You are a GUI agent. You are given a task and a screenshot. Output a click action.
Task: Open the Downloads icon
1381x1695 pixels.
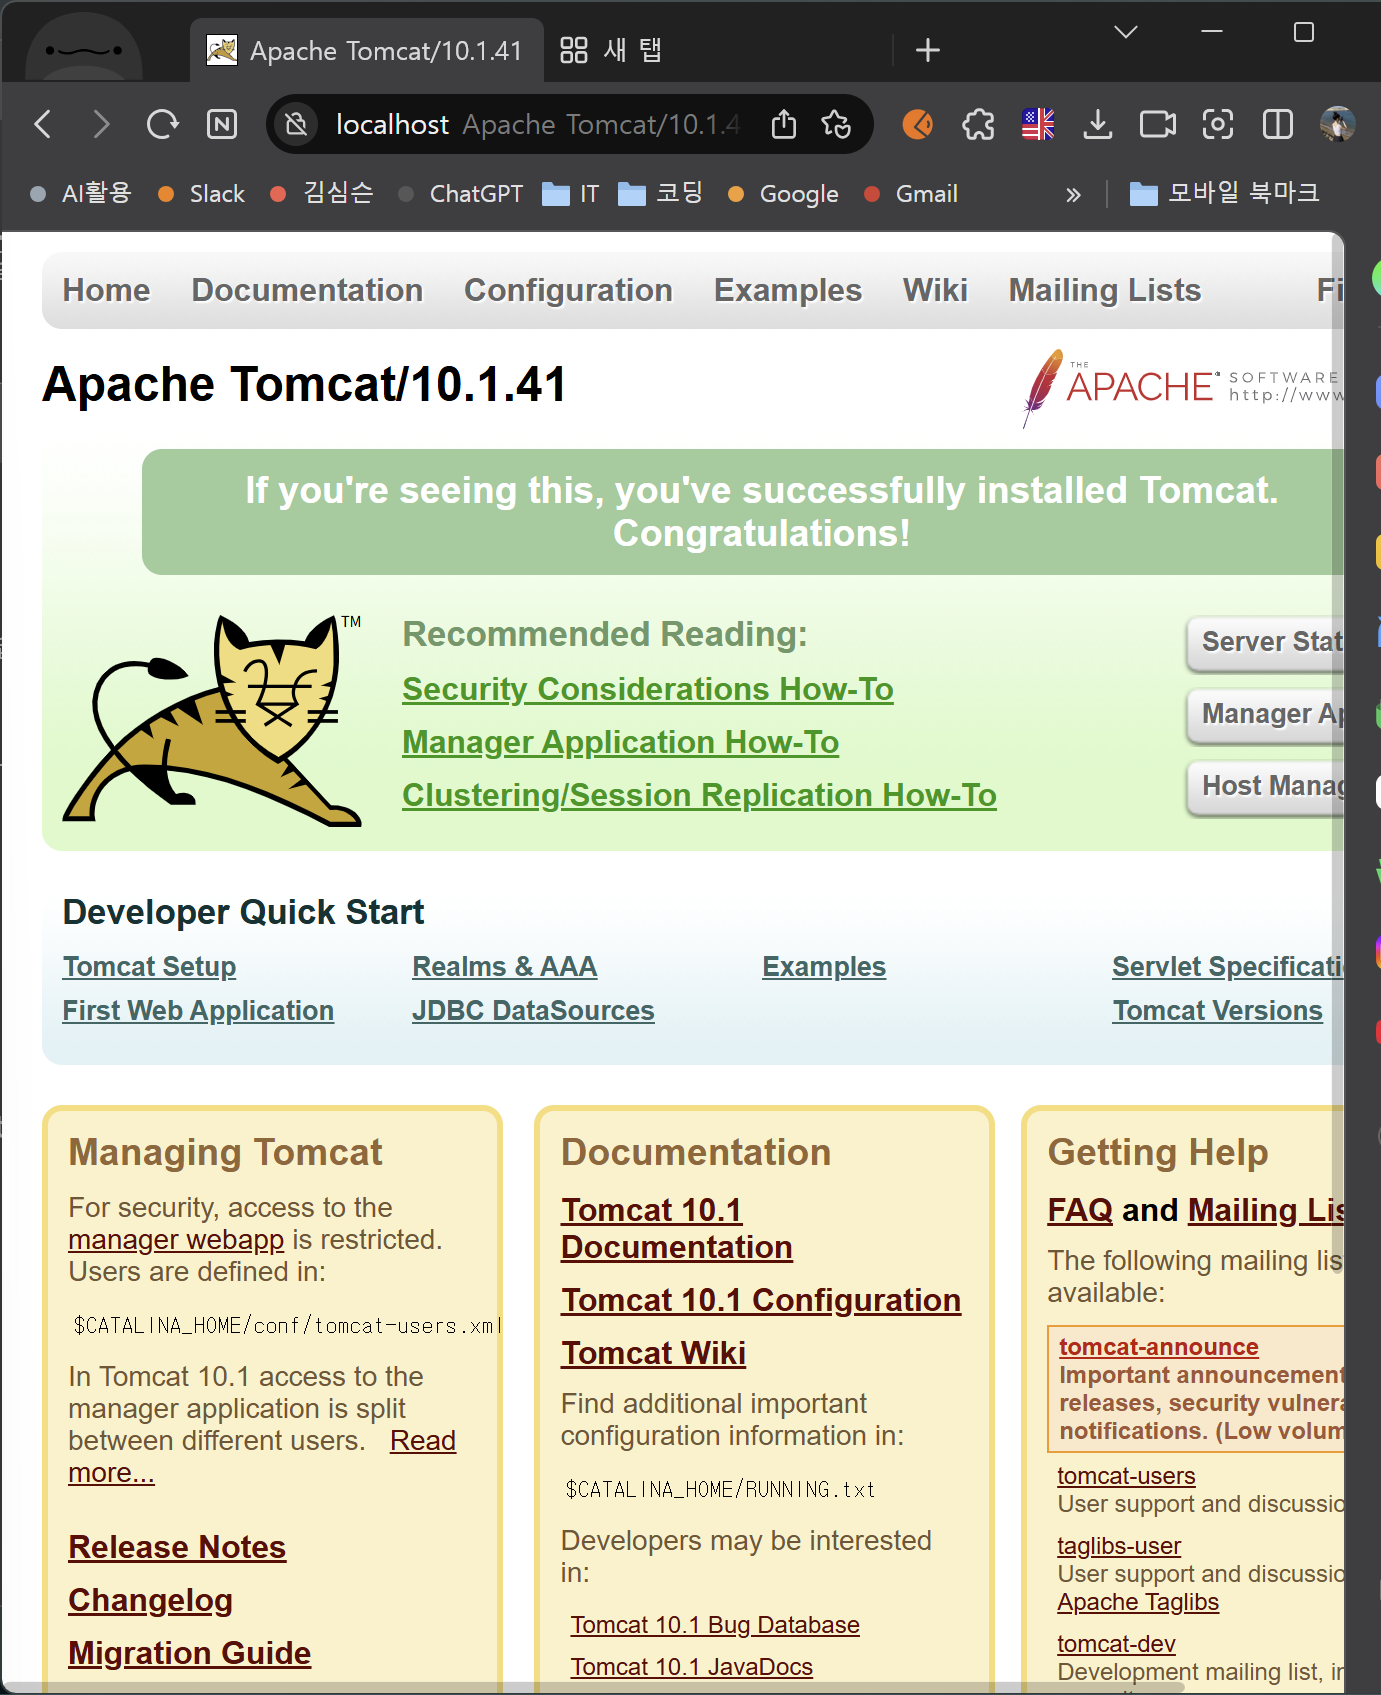pyautogui.click(x=1098, y=125)
